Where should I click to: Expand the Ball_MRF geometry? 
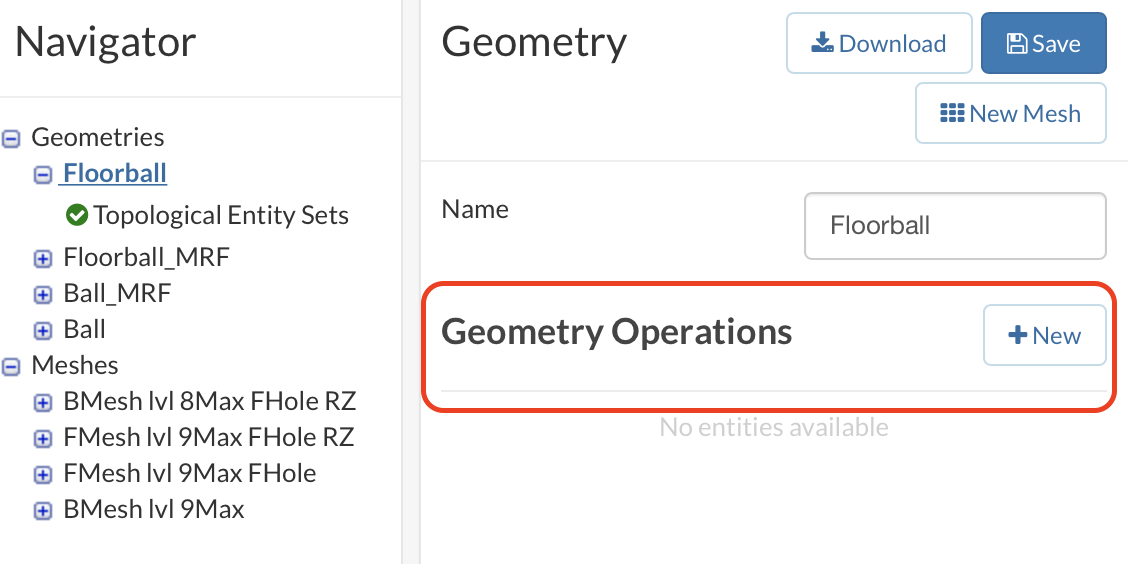coord(43,294)
